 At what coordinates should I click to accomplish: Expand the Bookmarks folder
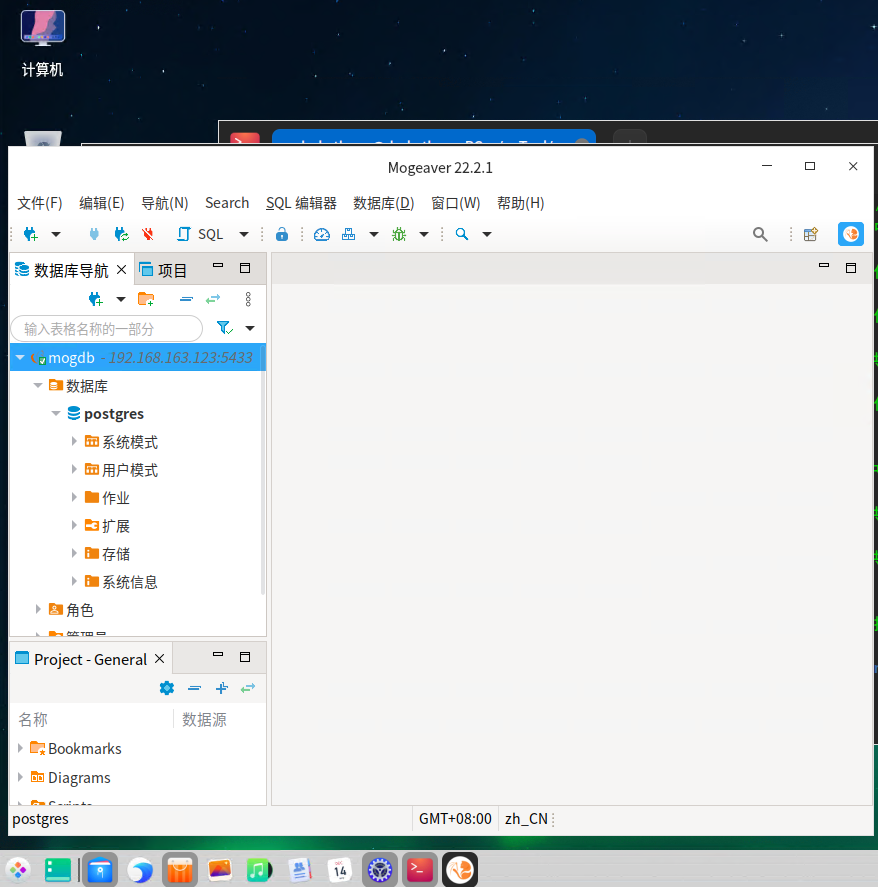coord(20,748)
